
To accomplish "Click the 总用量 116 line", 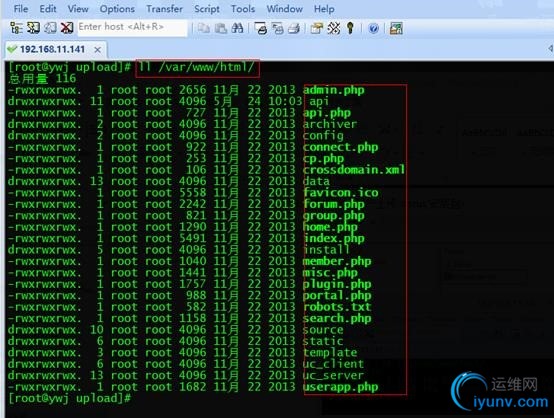I will pyautogui.click(x=42, y=78).
